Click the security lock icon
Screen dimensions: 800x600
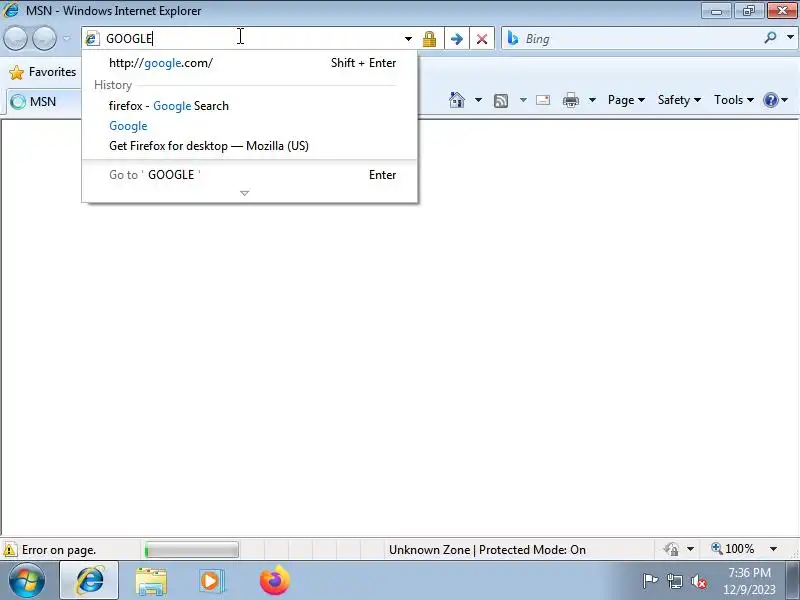pos(429,39)
